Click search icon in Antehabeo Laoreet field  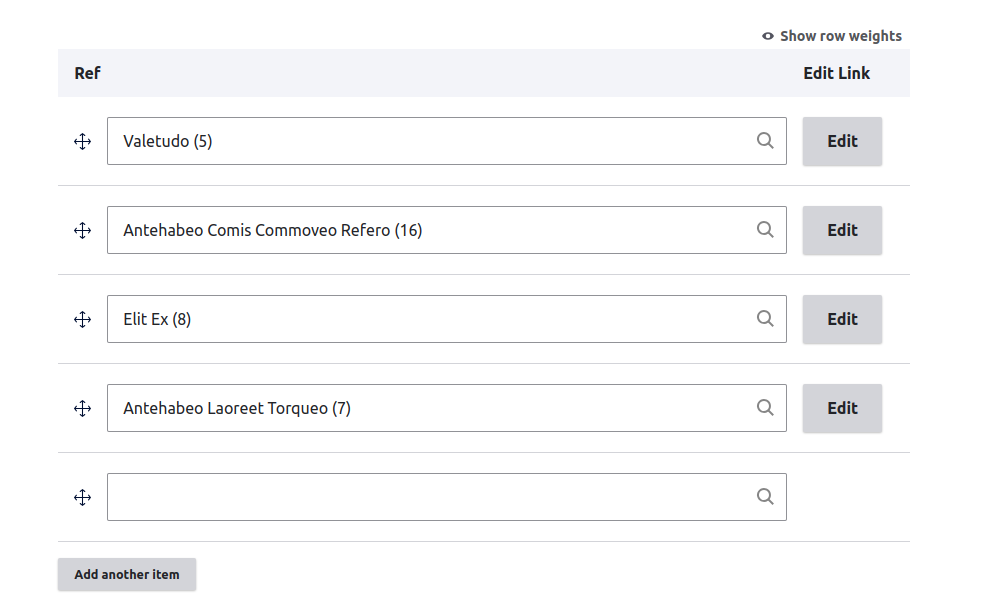[x=765, y=408]
